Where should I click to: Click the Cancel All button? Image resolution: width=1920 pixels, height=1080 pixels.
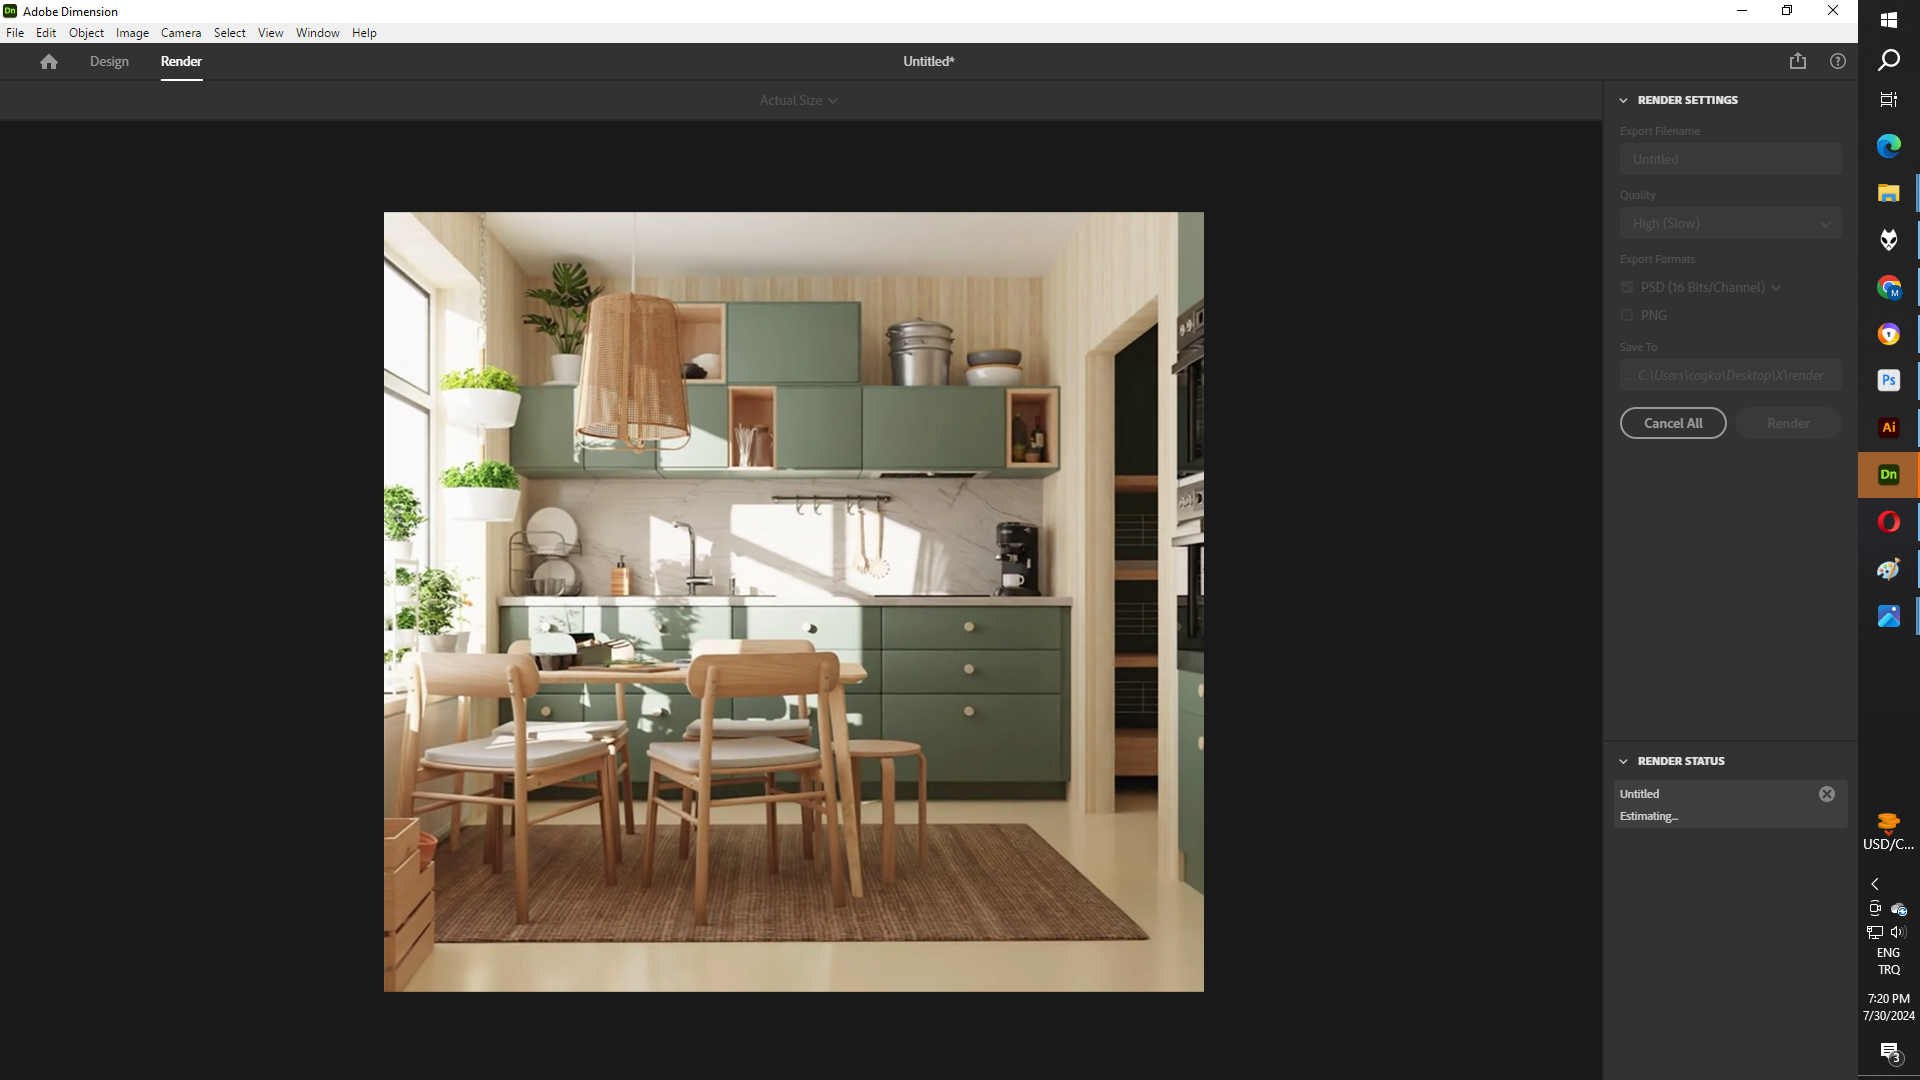pyautogui.click(x=1672, y=424)
